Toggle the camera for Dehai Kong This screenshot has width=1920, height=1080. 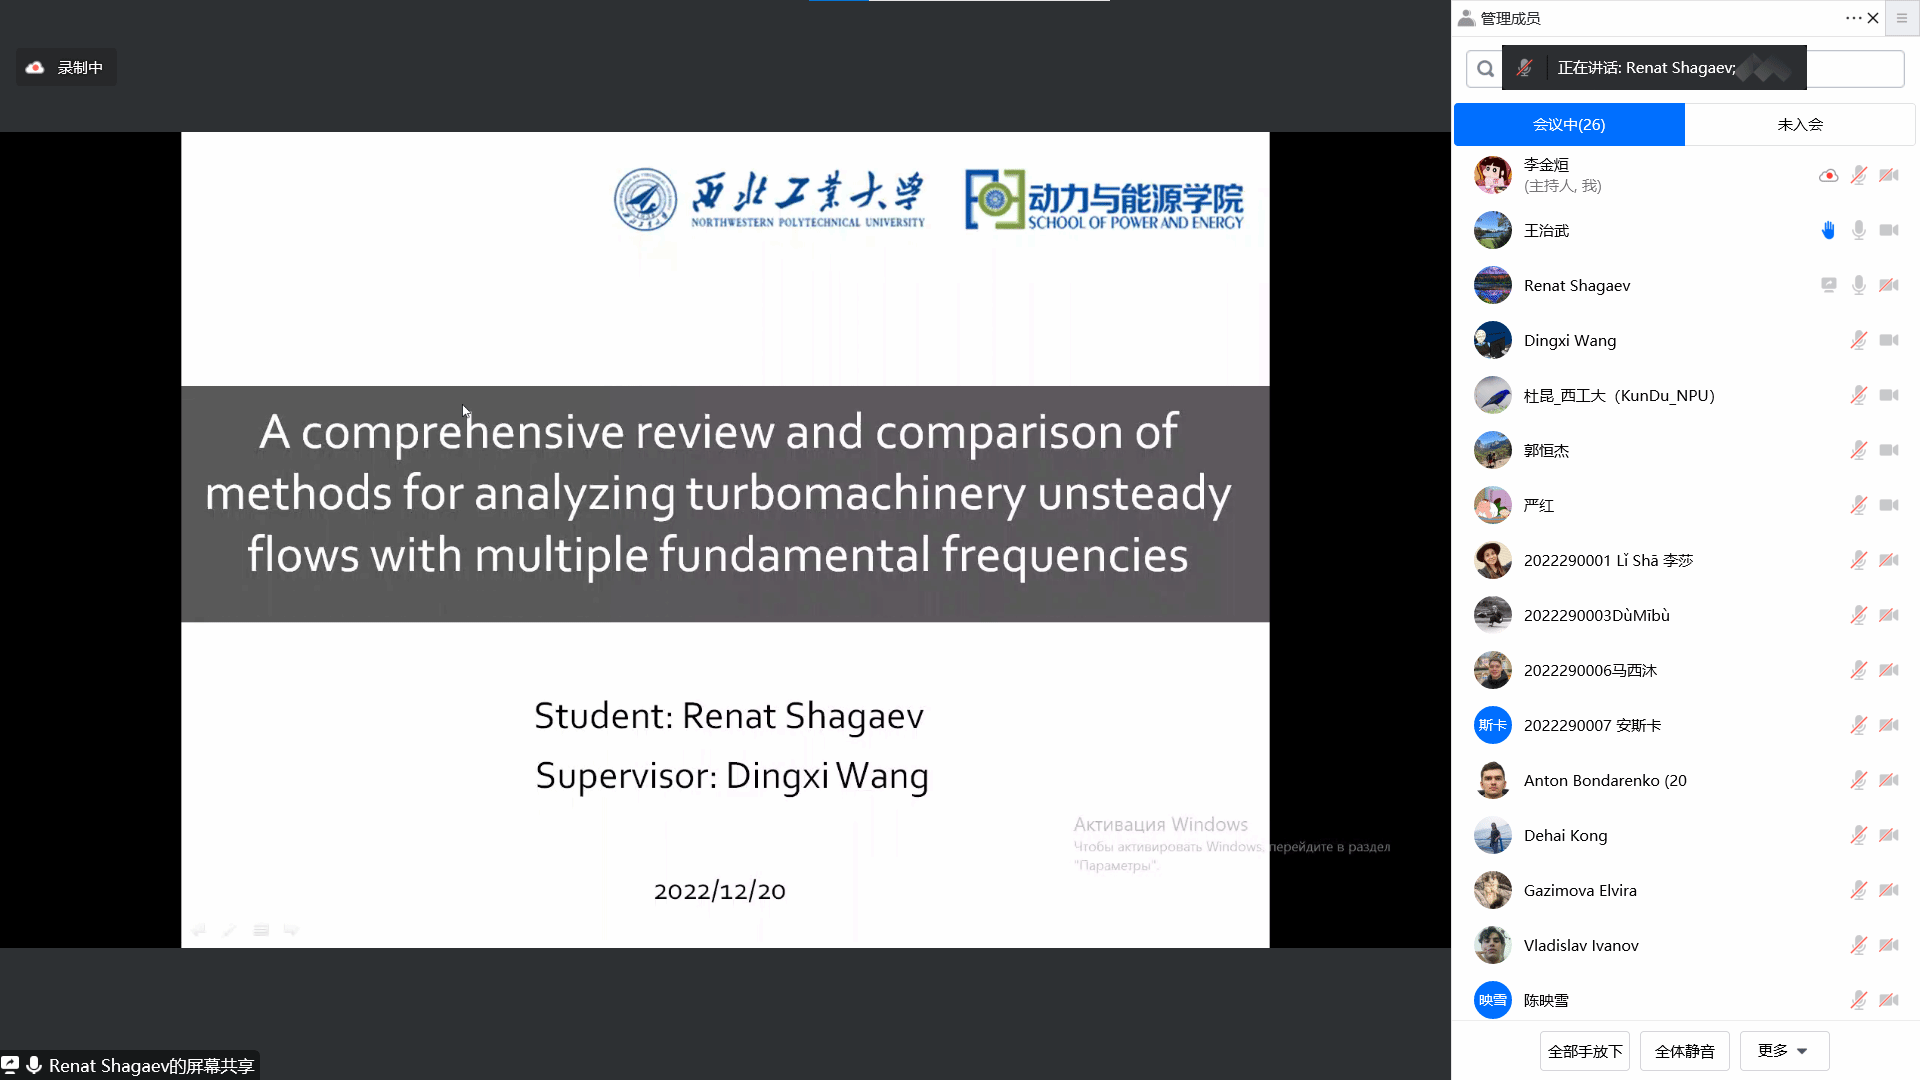(x=1888, y=836)
